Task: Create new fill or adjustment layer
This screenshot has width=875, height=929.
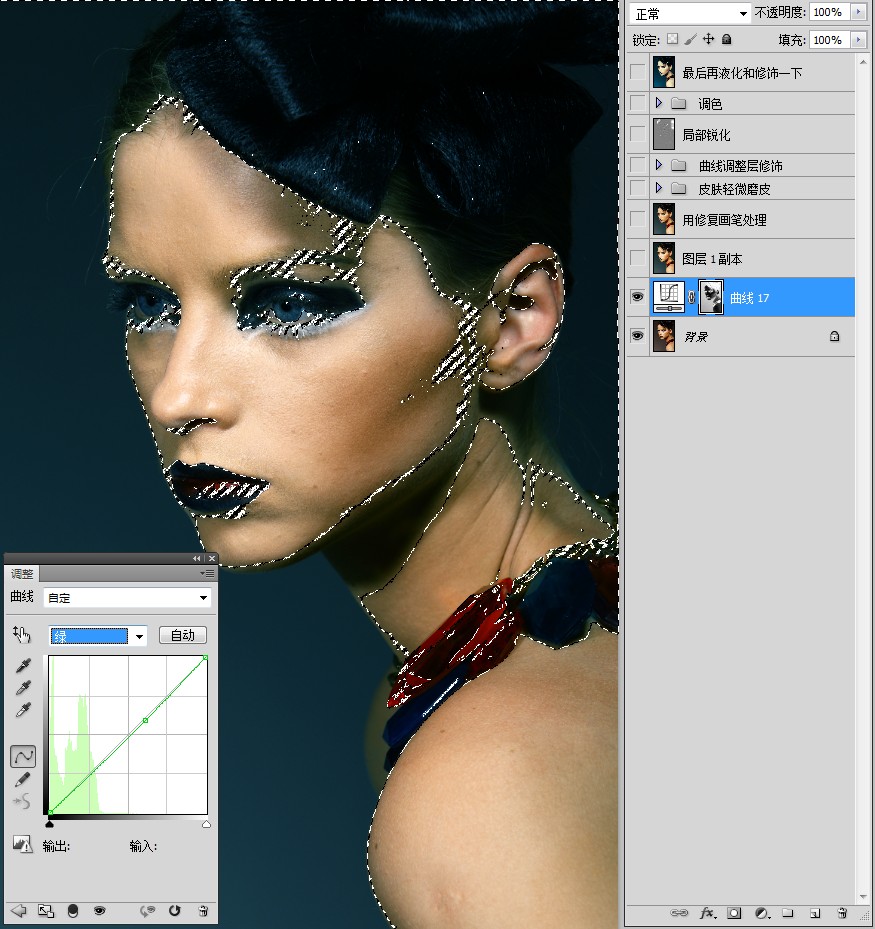Action: [x=761, y=913]
